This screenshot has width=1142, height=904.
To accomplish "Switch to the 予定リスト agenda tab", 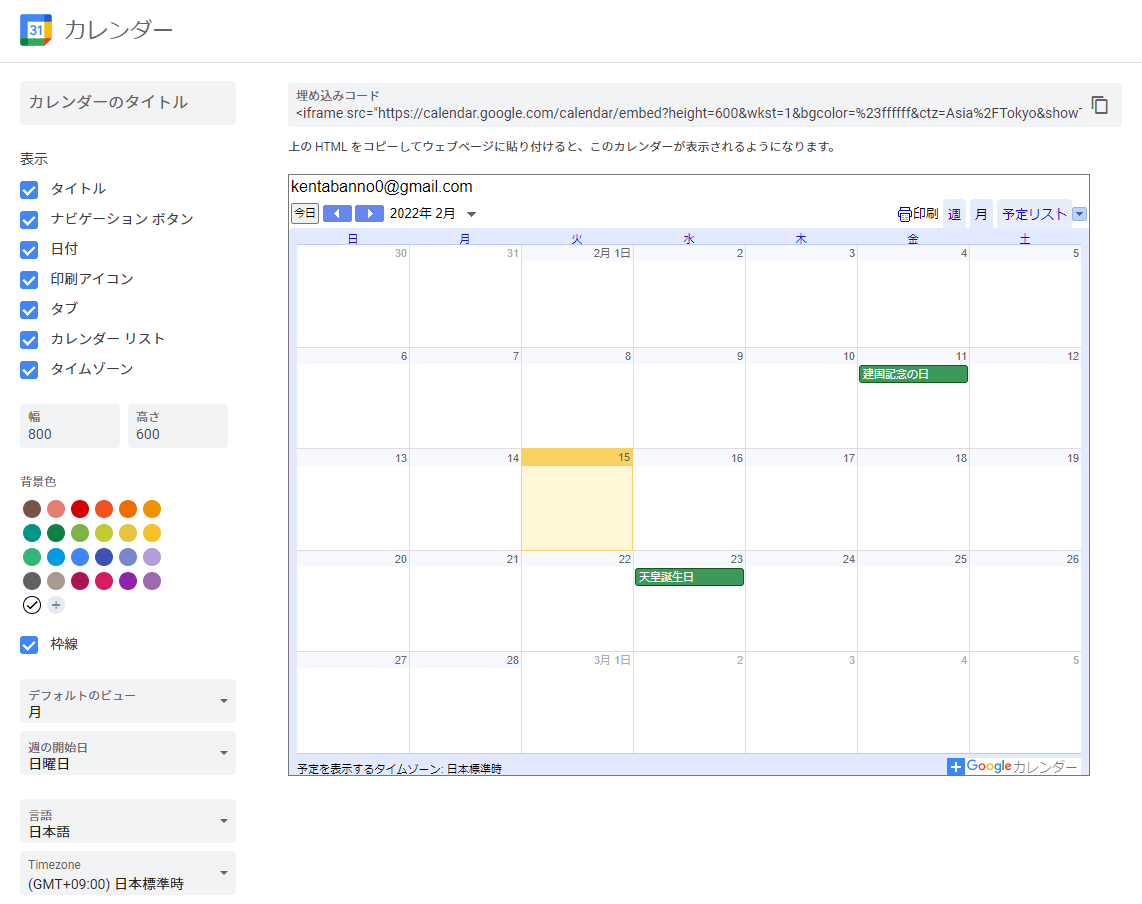I will click(1034, 214).
